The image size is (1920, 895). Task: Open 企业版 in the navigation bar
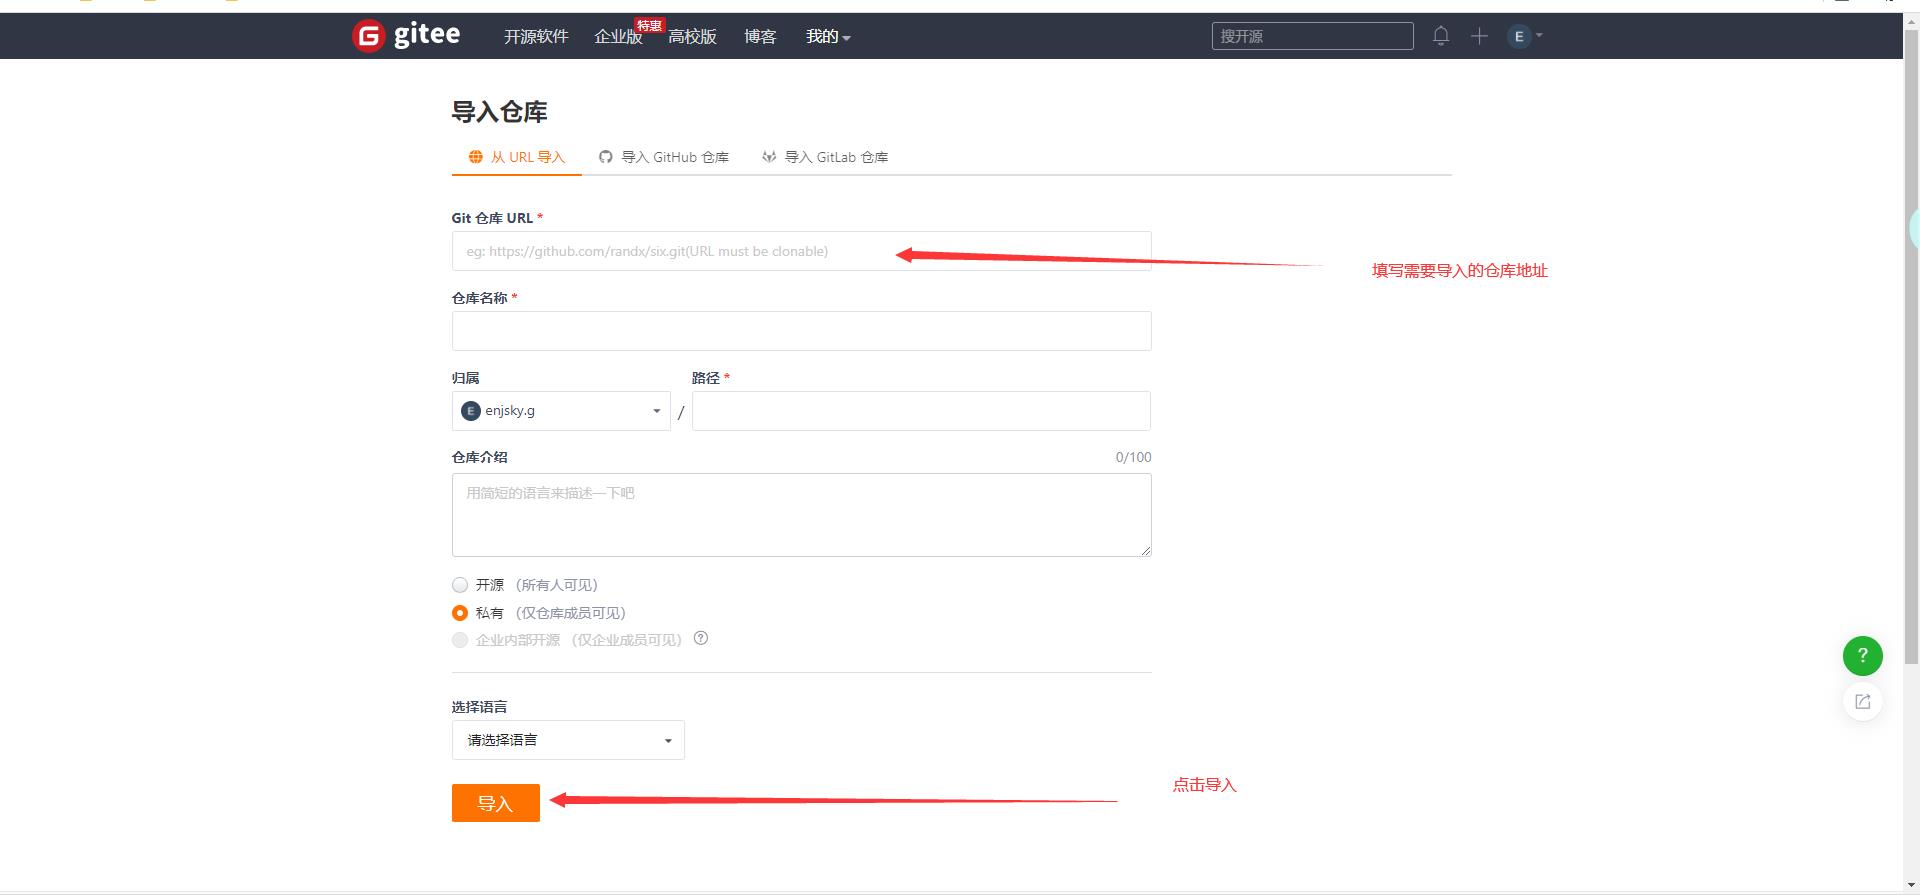click(618, 37)
